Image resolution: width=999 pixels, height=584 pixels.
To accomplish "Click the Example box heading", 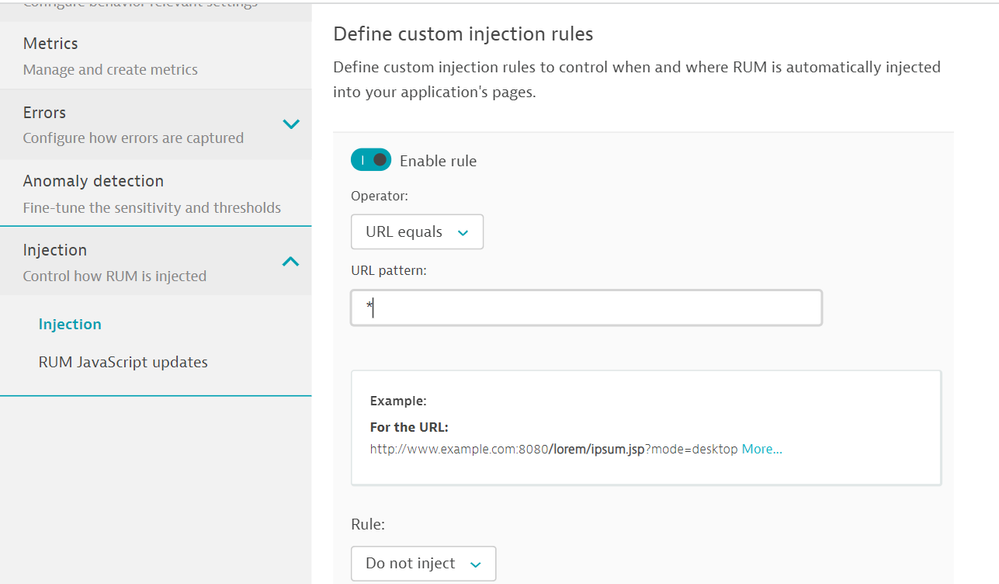I will pos(398,401).
